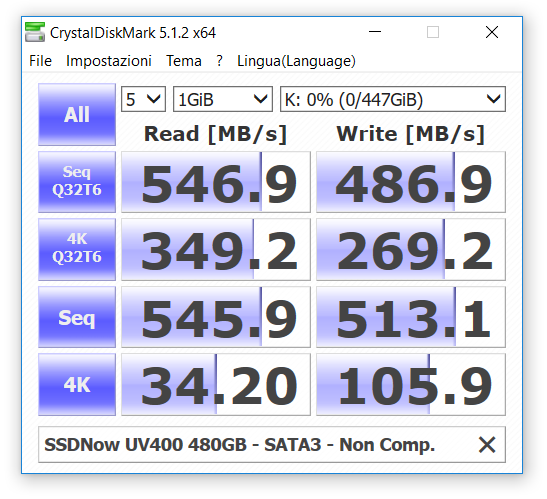Click the CrystalDiskMark app icon in title bar
This screenshot has height=499, width=547.
(35, 32)
